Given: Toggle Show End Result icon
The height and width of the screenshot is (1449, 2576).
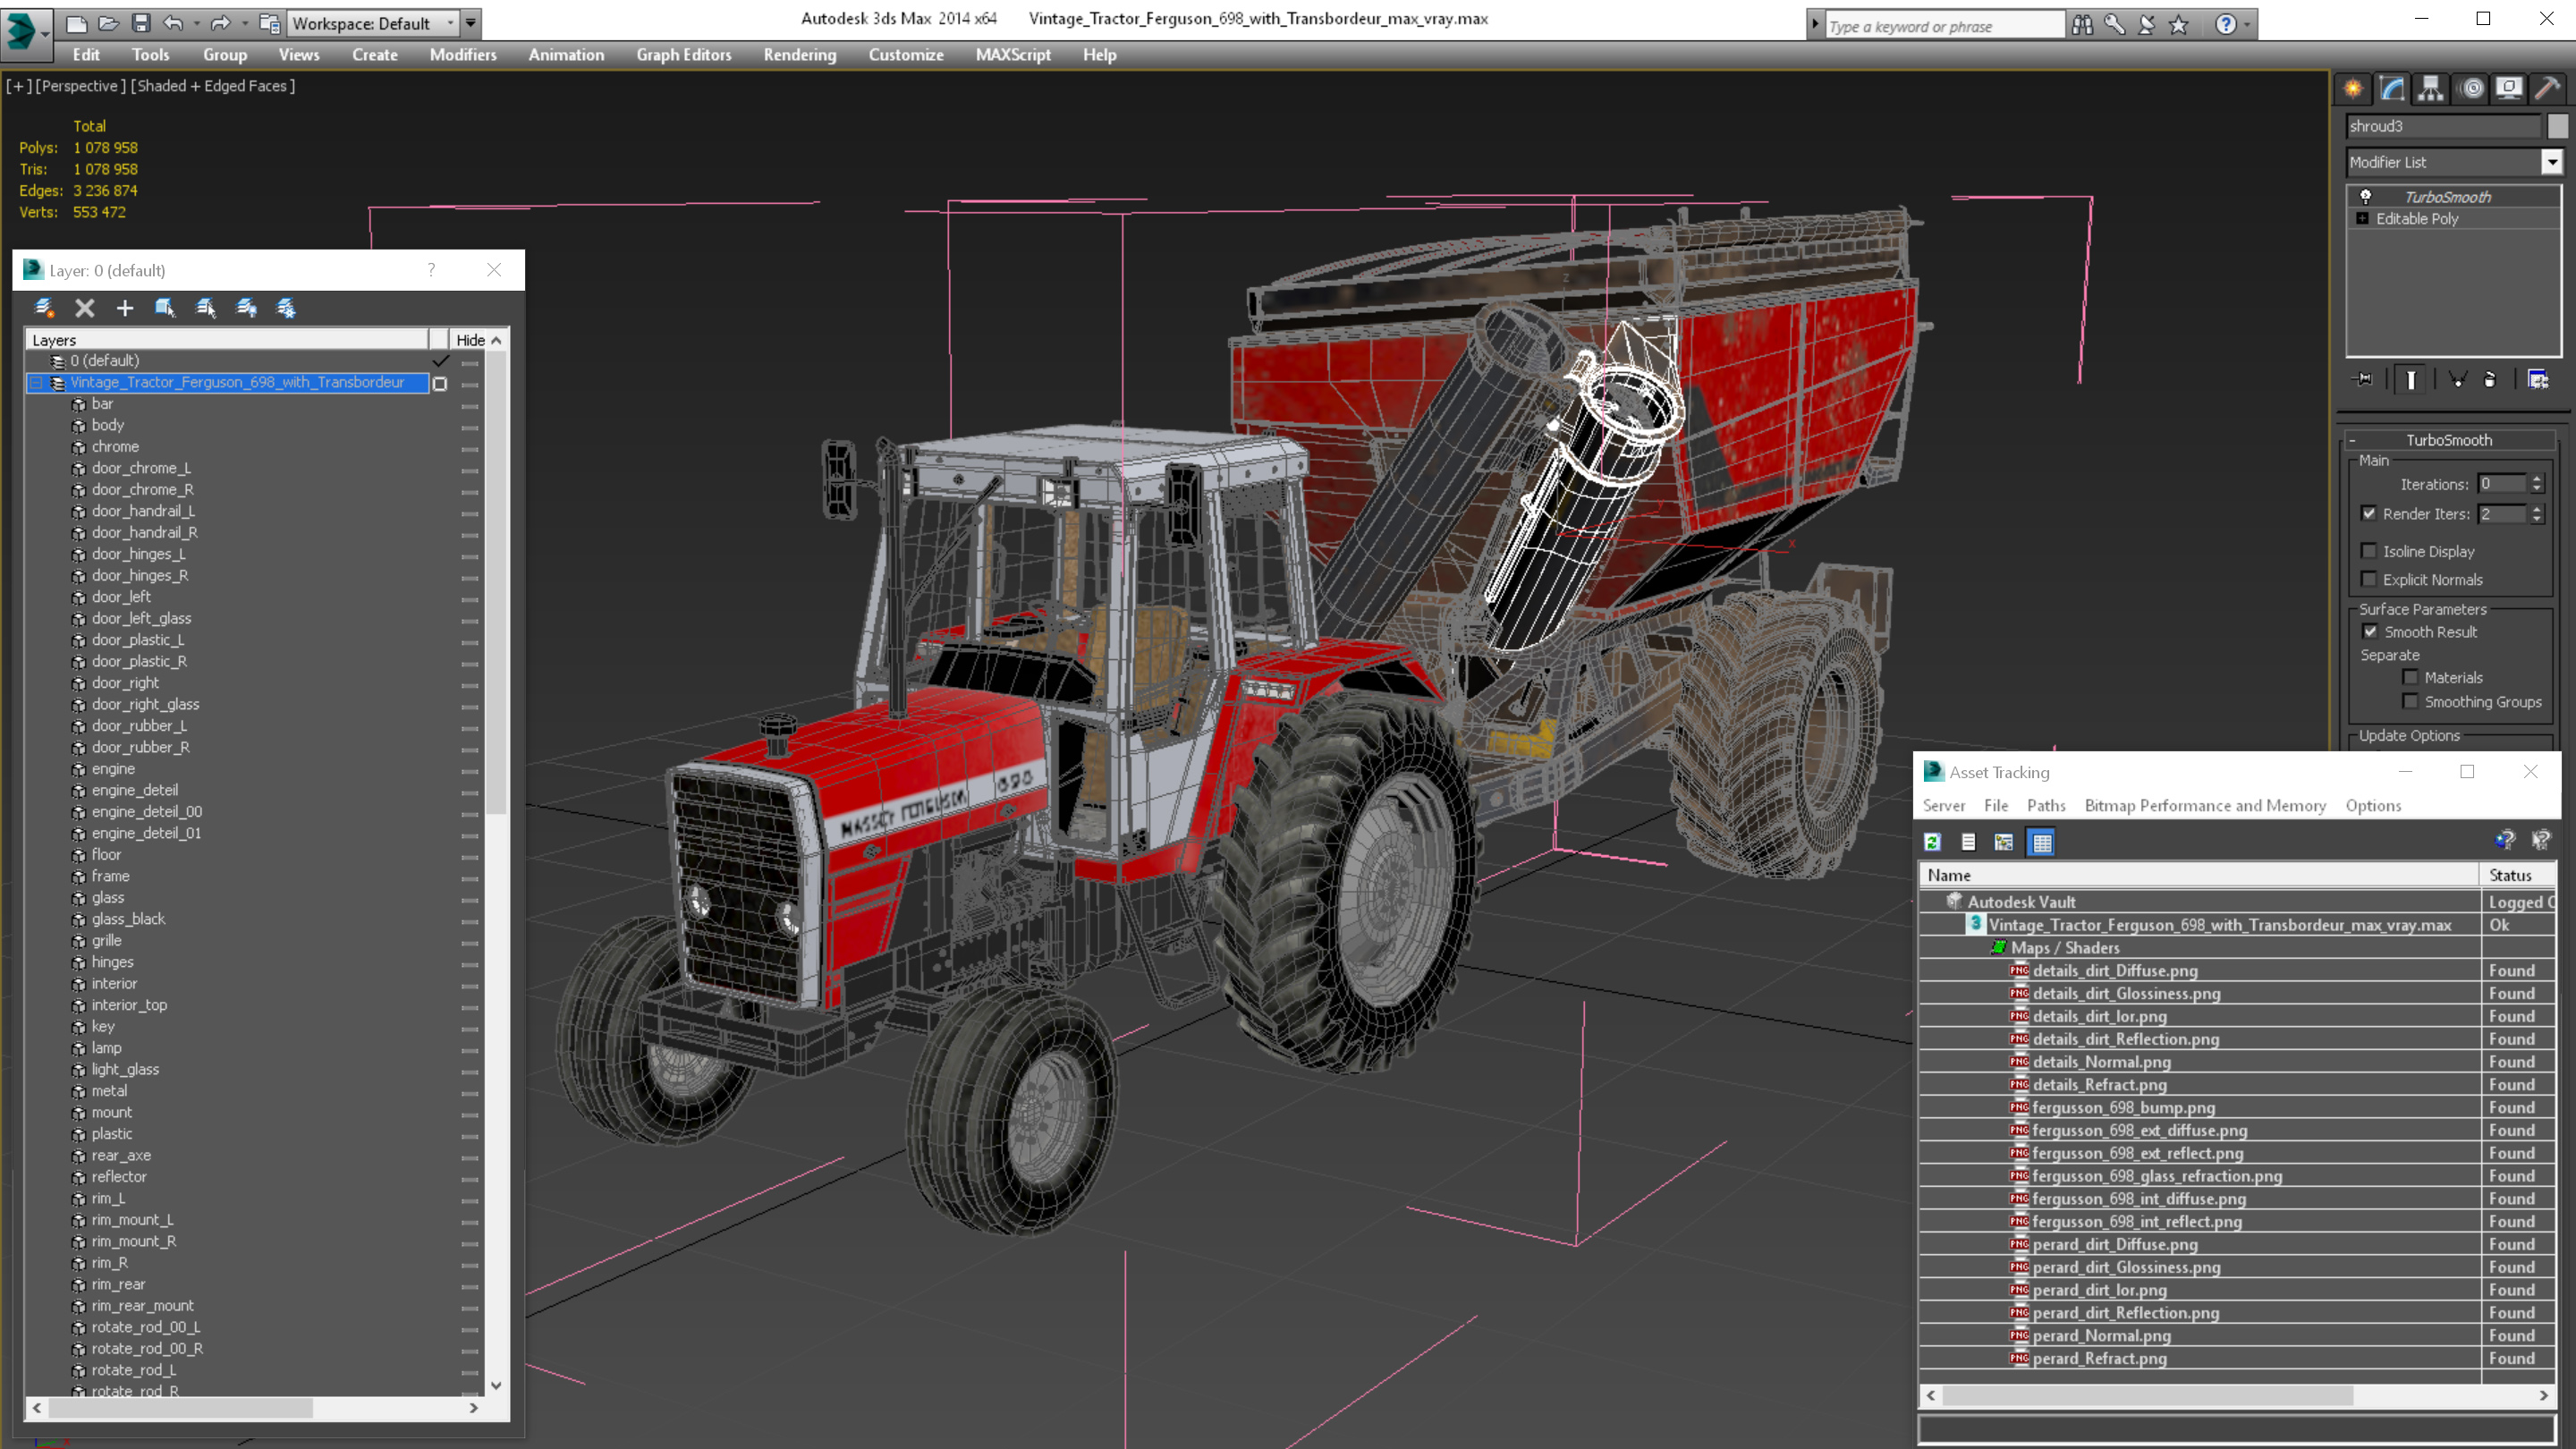Looking at the screenshot, I should coord(2411,379).
